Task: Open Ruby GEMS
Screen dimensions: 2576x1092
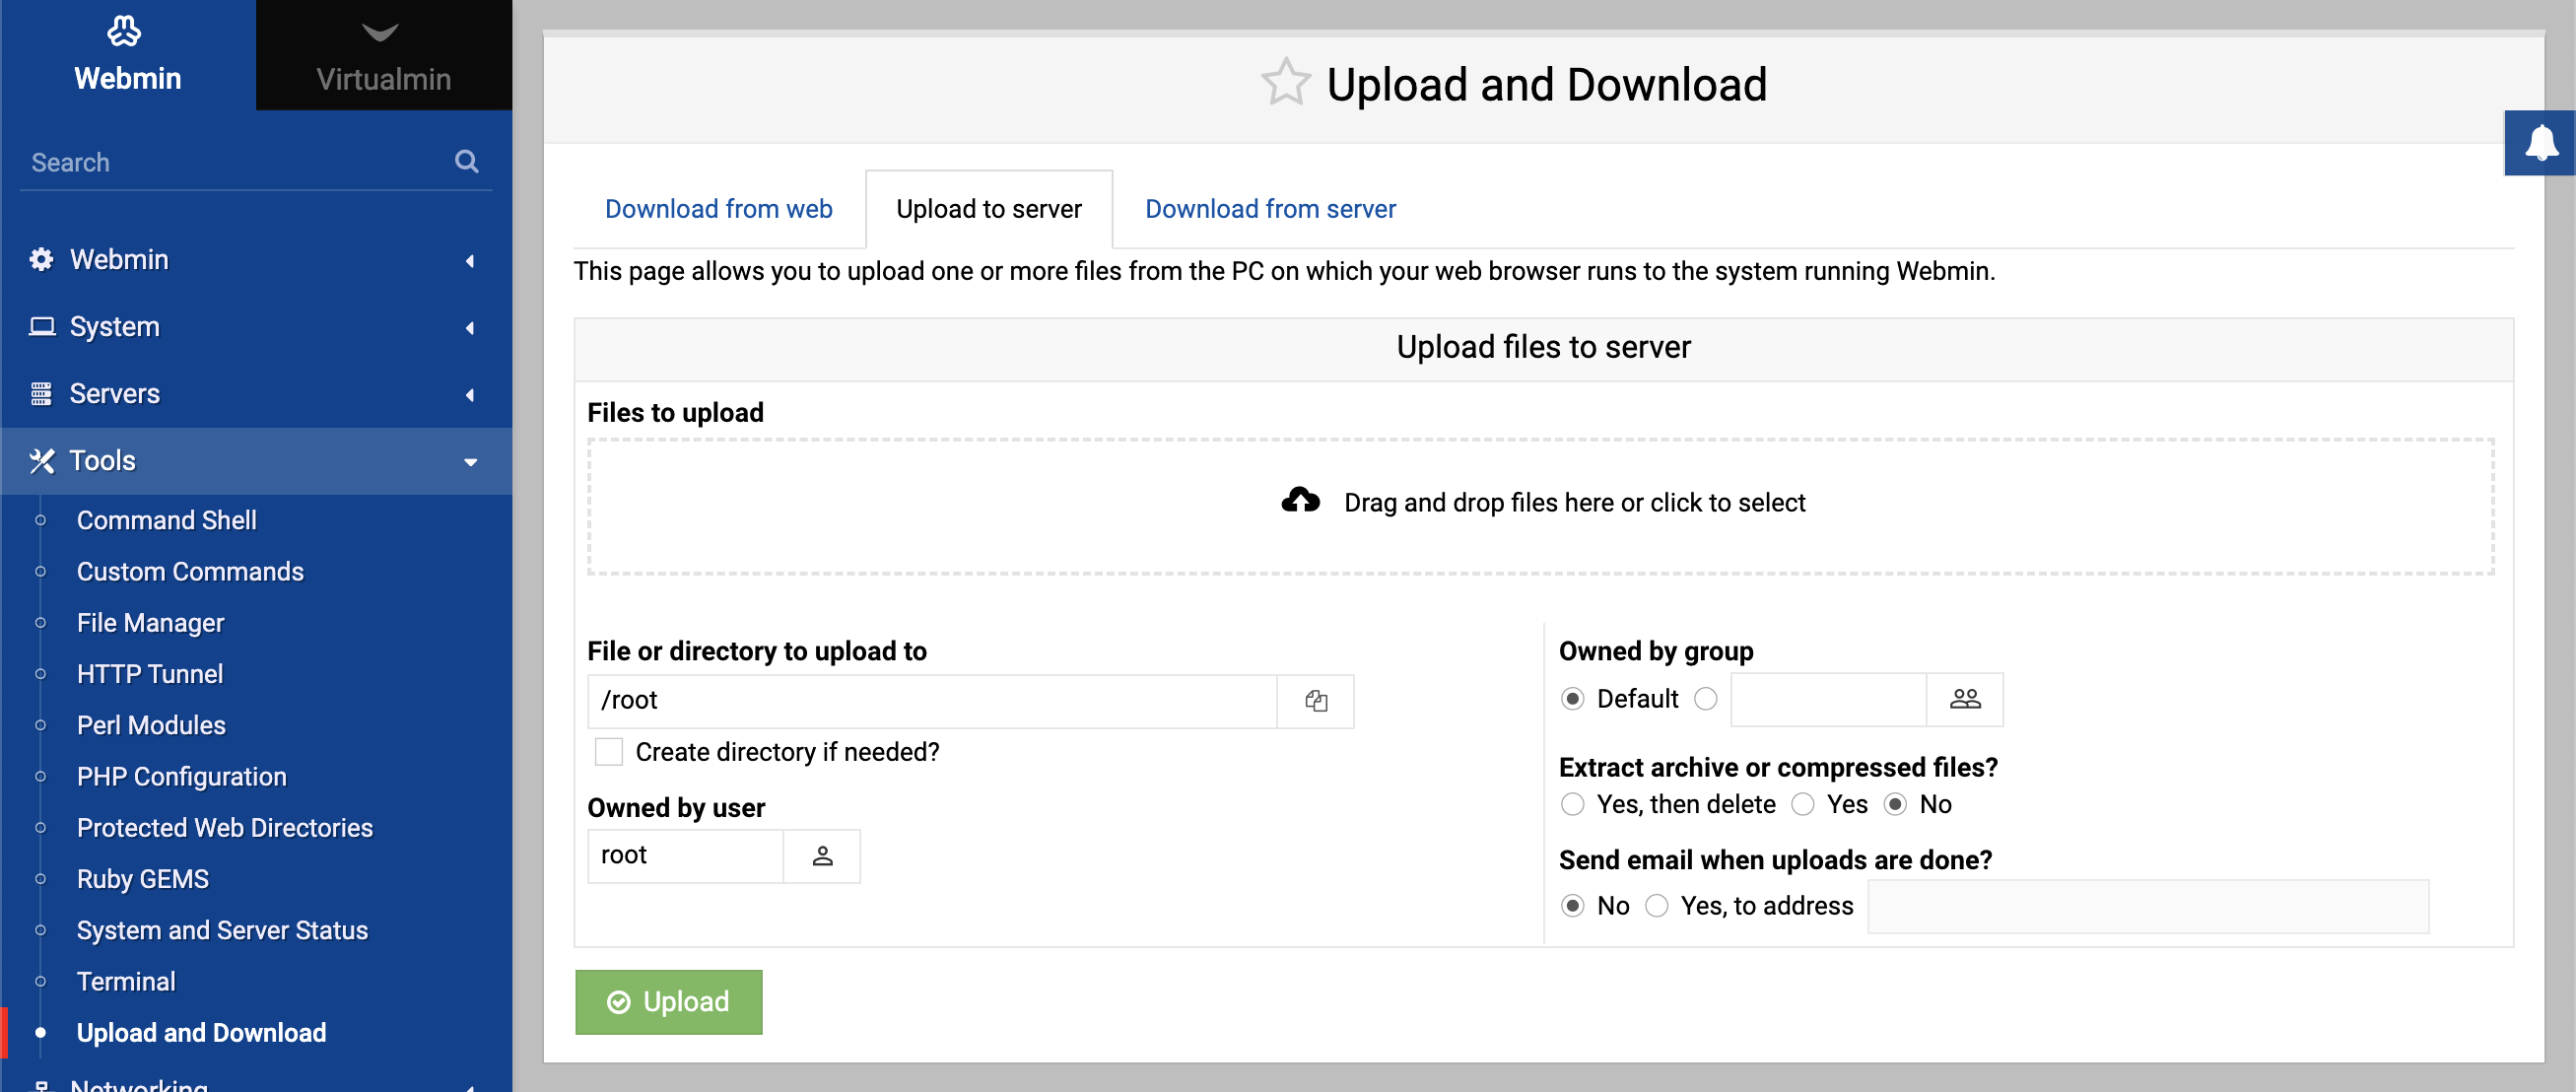Action: click(x=142, y=878)
